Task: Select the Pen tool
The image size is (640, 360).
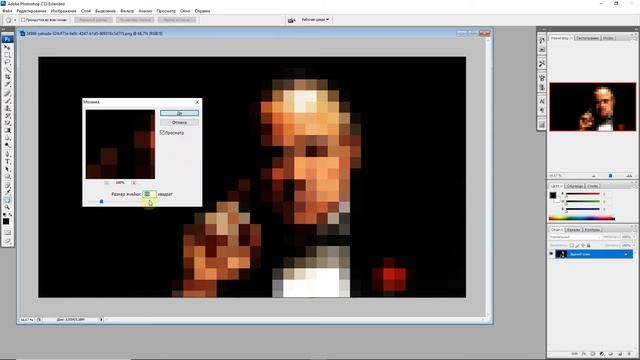Action: (7, 153)
